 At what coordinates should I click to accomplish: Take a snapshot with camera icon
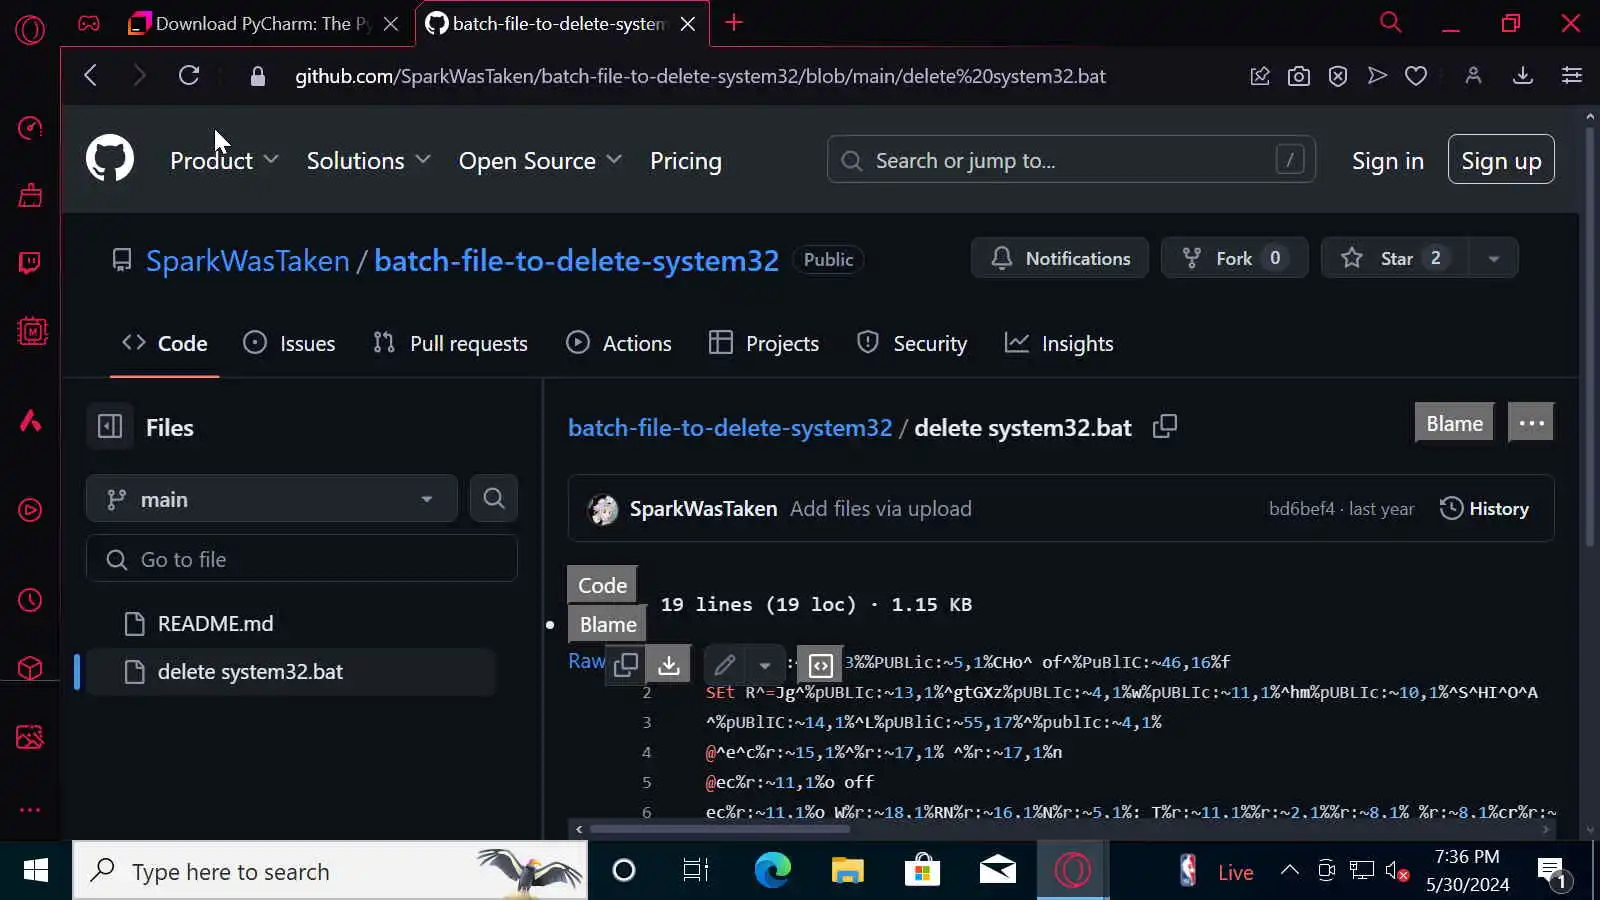tap(1299, 76)
